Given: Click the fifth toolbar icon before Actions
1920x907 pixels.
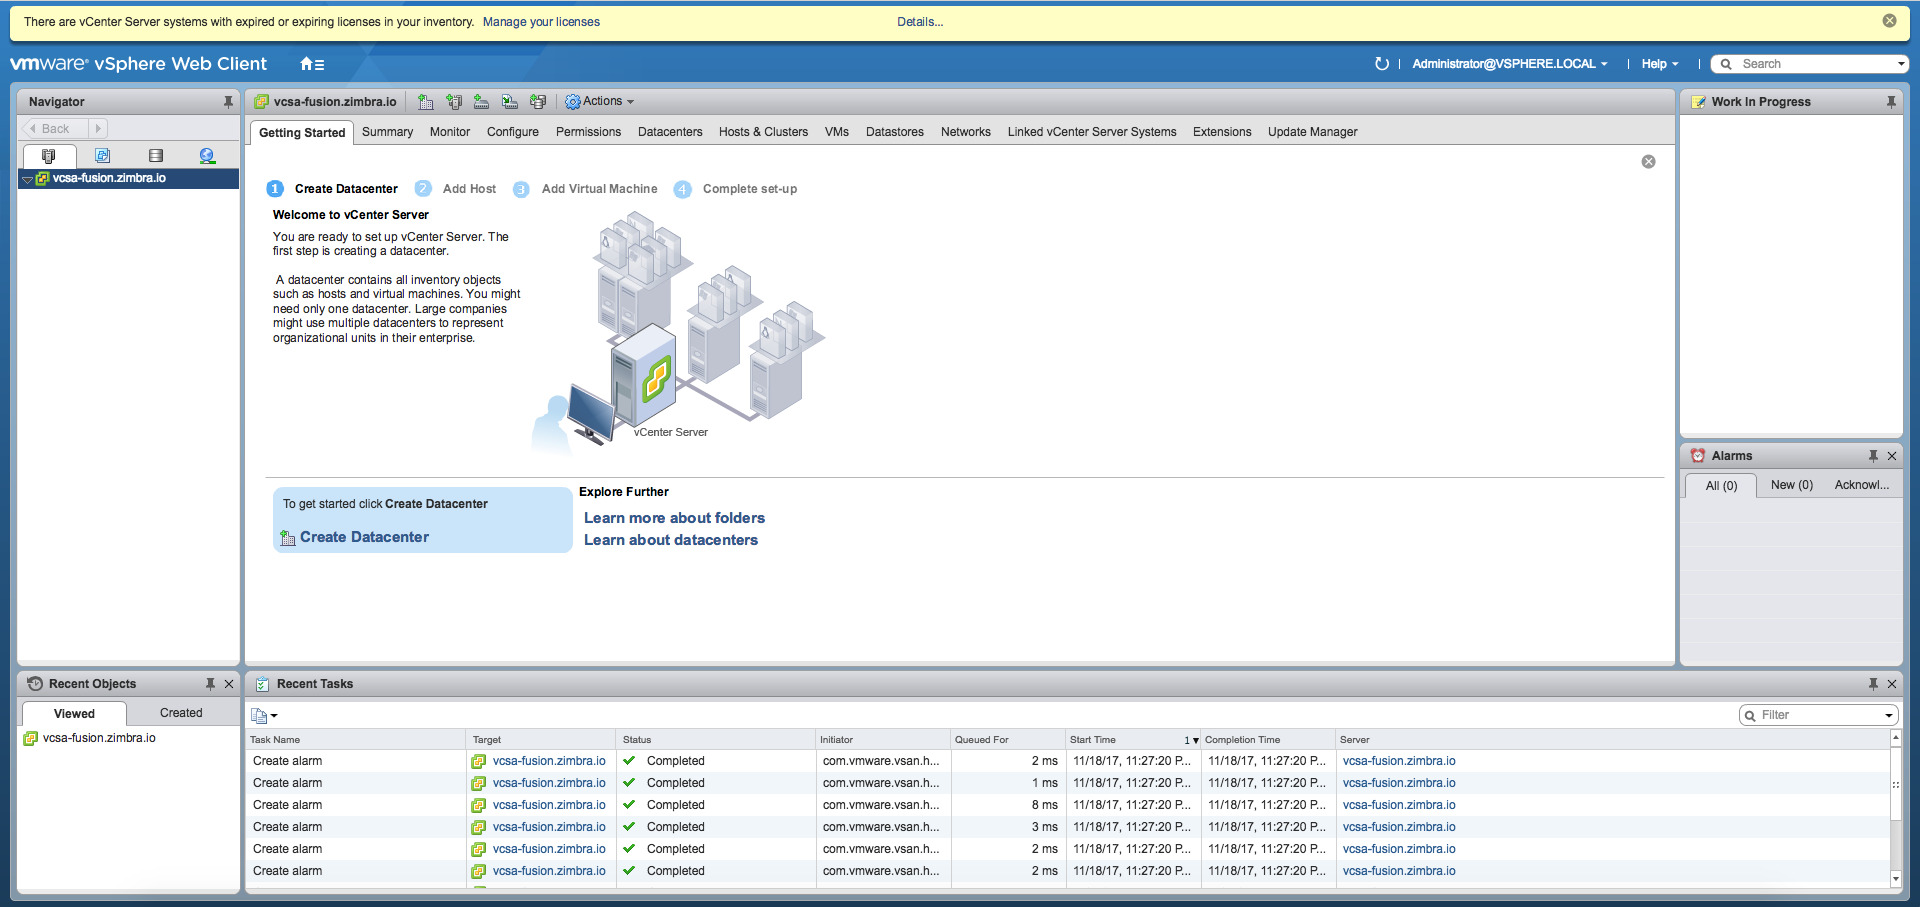Looking at the screenshot, I should 538,102.
